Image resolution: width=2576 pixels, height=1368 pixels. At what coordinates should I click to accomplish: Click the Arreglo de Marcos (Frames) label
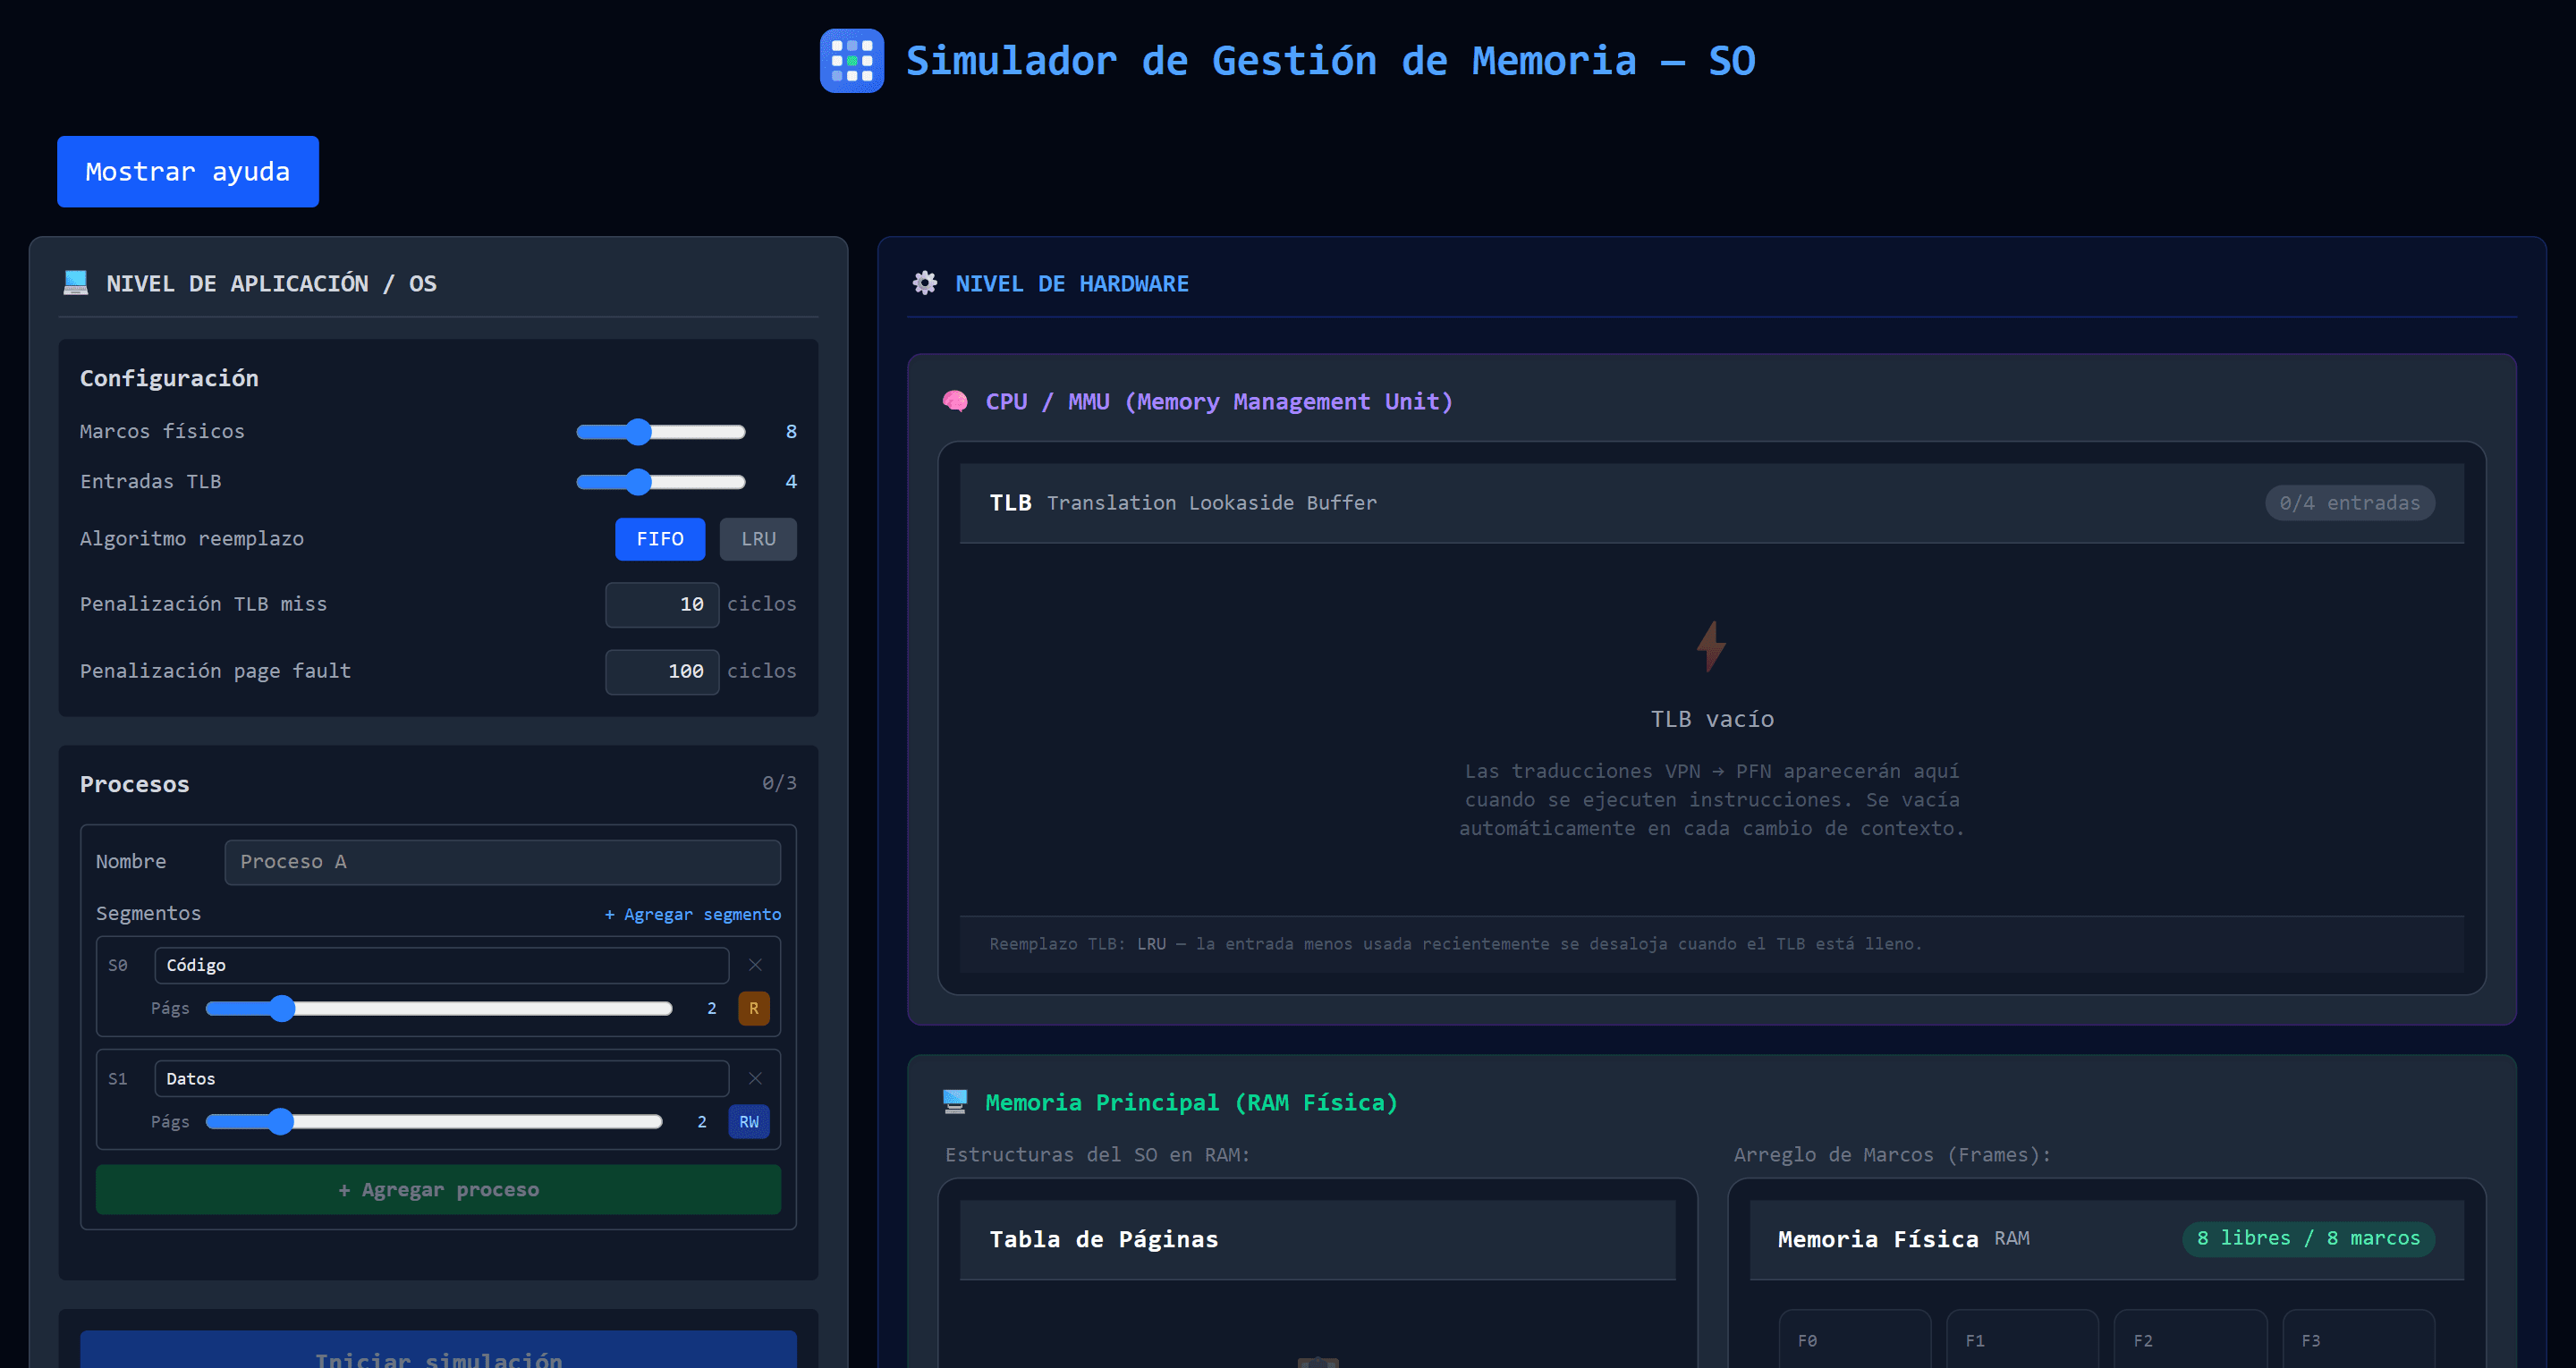[x=1892, y=1155]
